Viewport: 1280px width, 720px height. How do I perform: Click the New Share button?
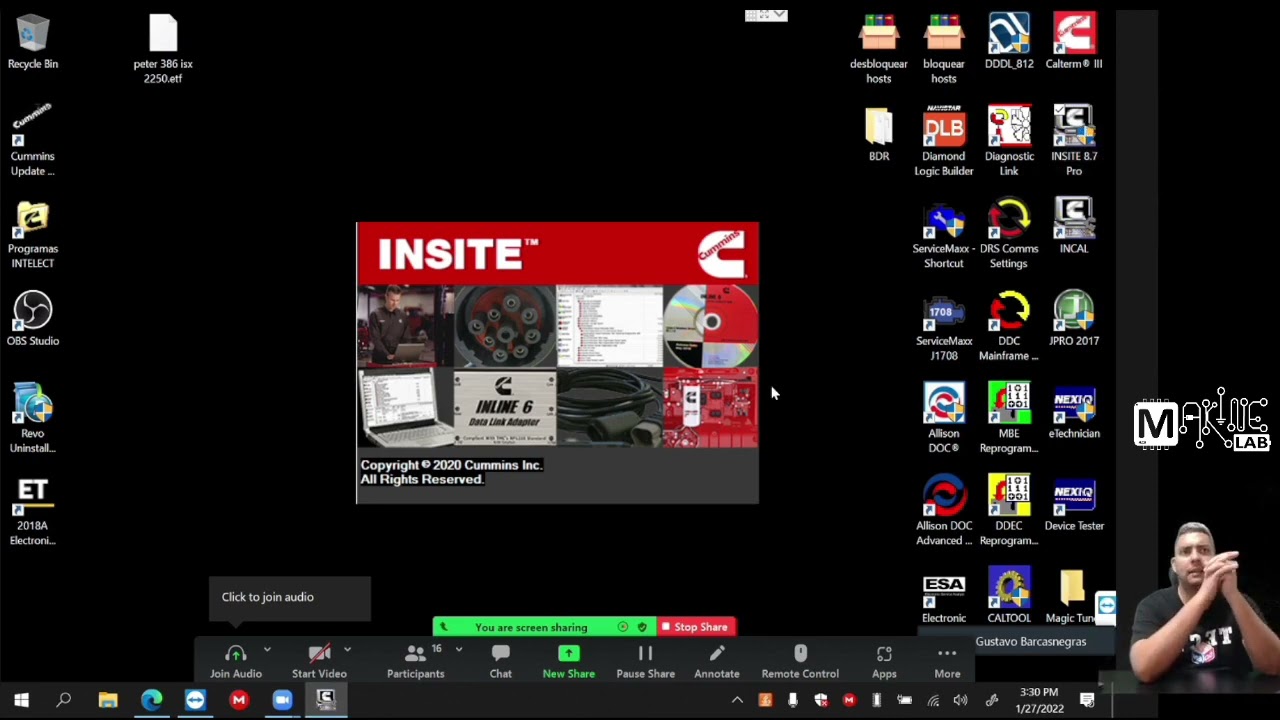click(568, 662)
